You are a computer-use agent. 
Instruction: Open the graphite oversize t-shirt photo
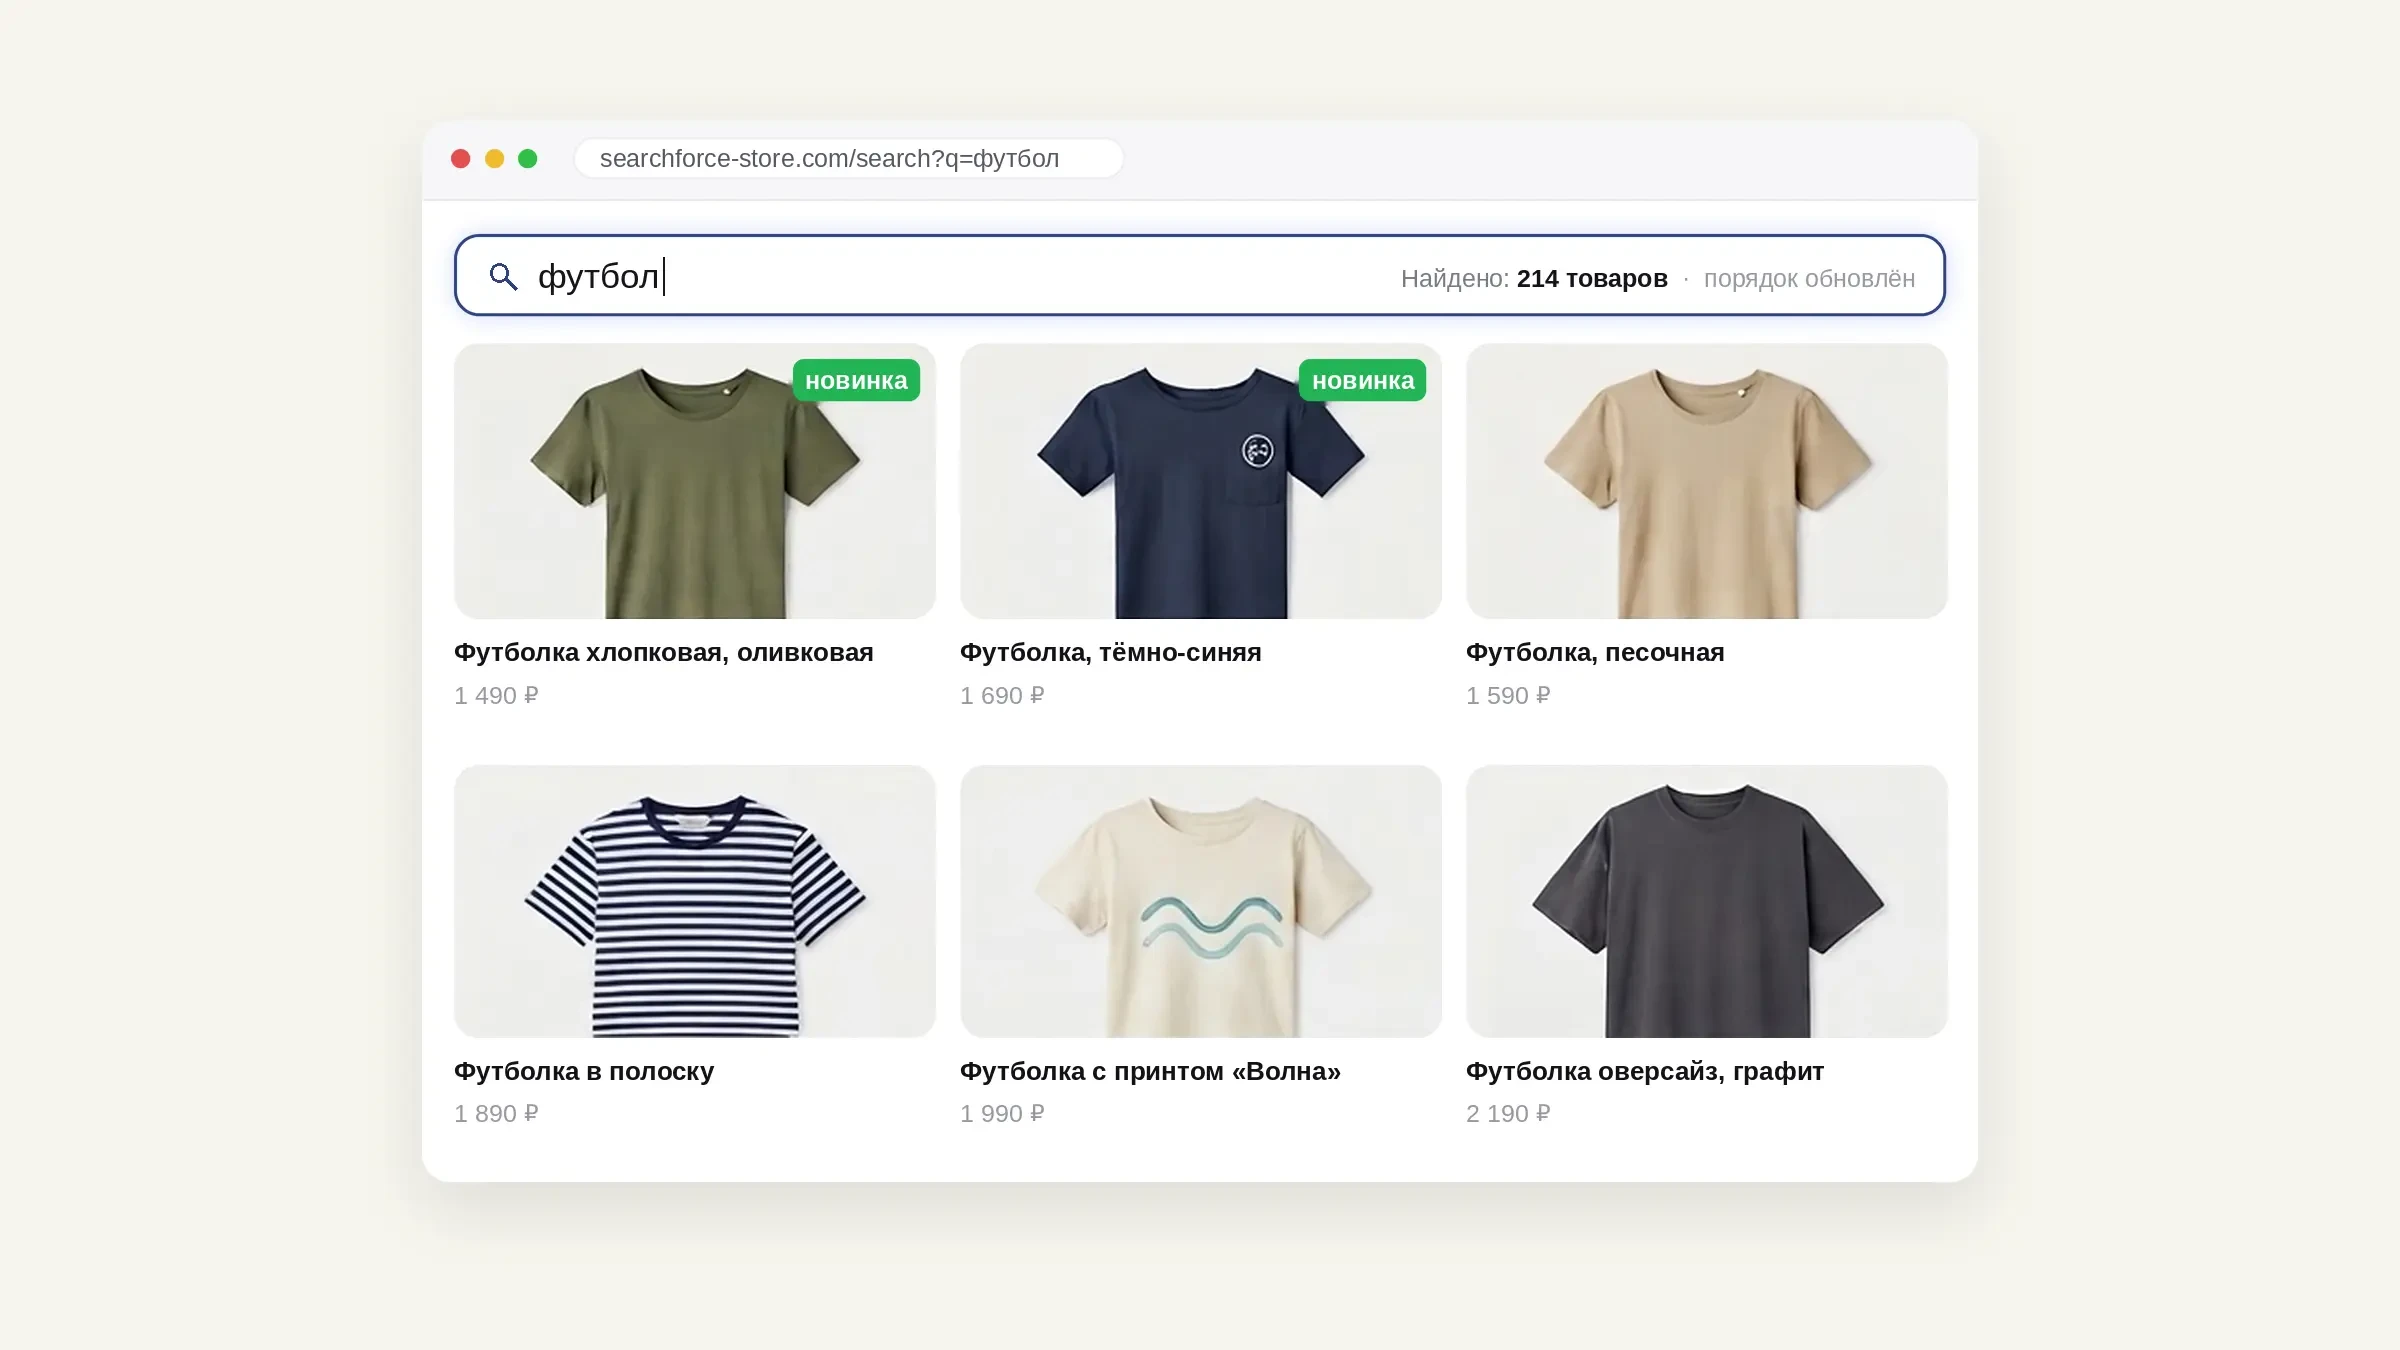pyautogui.click(x=1707, y=901)
